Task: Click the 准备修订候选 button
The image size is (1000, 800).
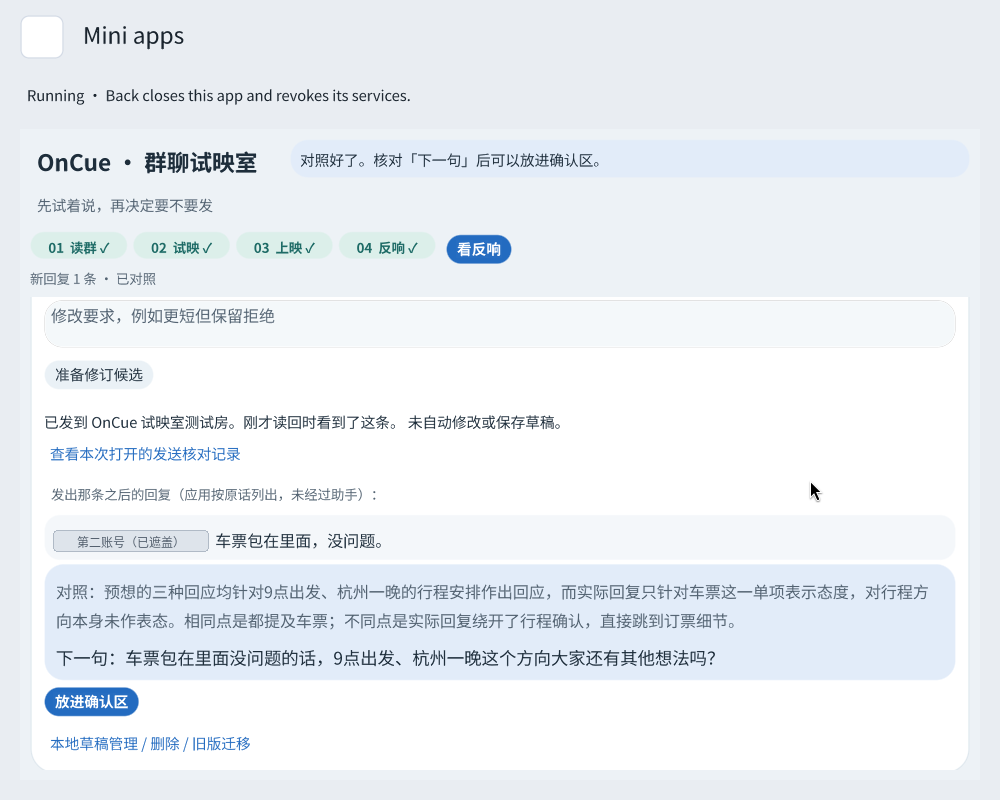Action: 99,374
